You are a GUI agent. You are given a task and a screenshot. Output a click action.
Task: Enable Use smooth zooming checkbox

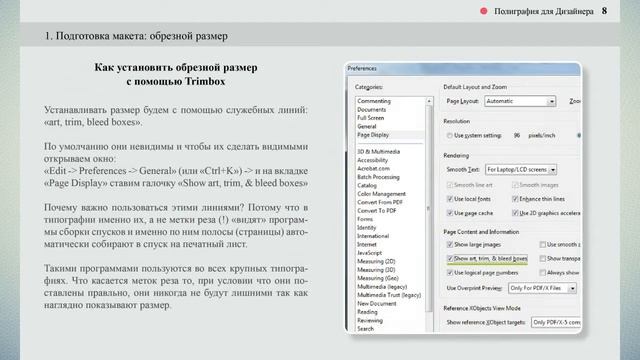pos(542,244)
